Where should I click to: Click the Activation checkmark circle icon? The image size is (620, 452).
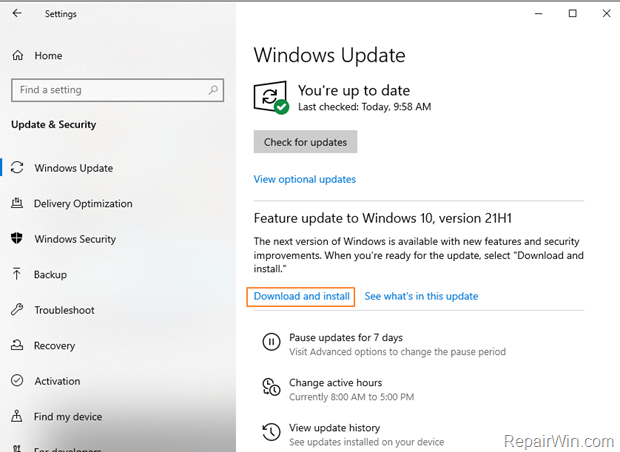pyautogui.click(x=17, y=380)
